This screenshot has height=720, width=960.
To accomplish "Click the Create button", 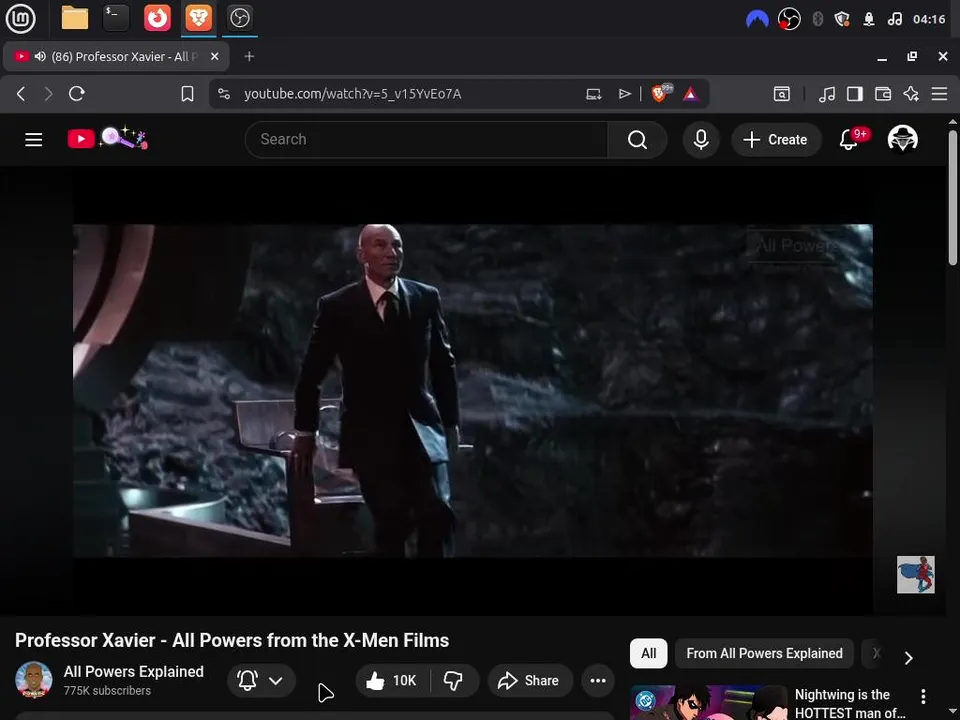I will [x=776, y=140].
